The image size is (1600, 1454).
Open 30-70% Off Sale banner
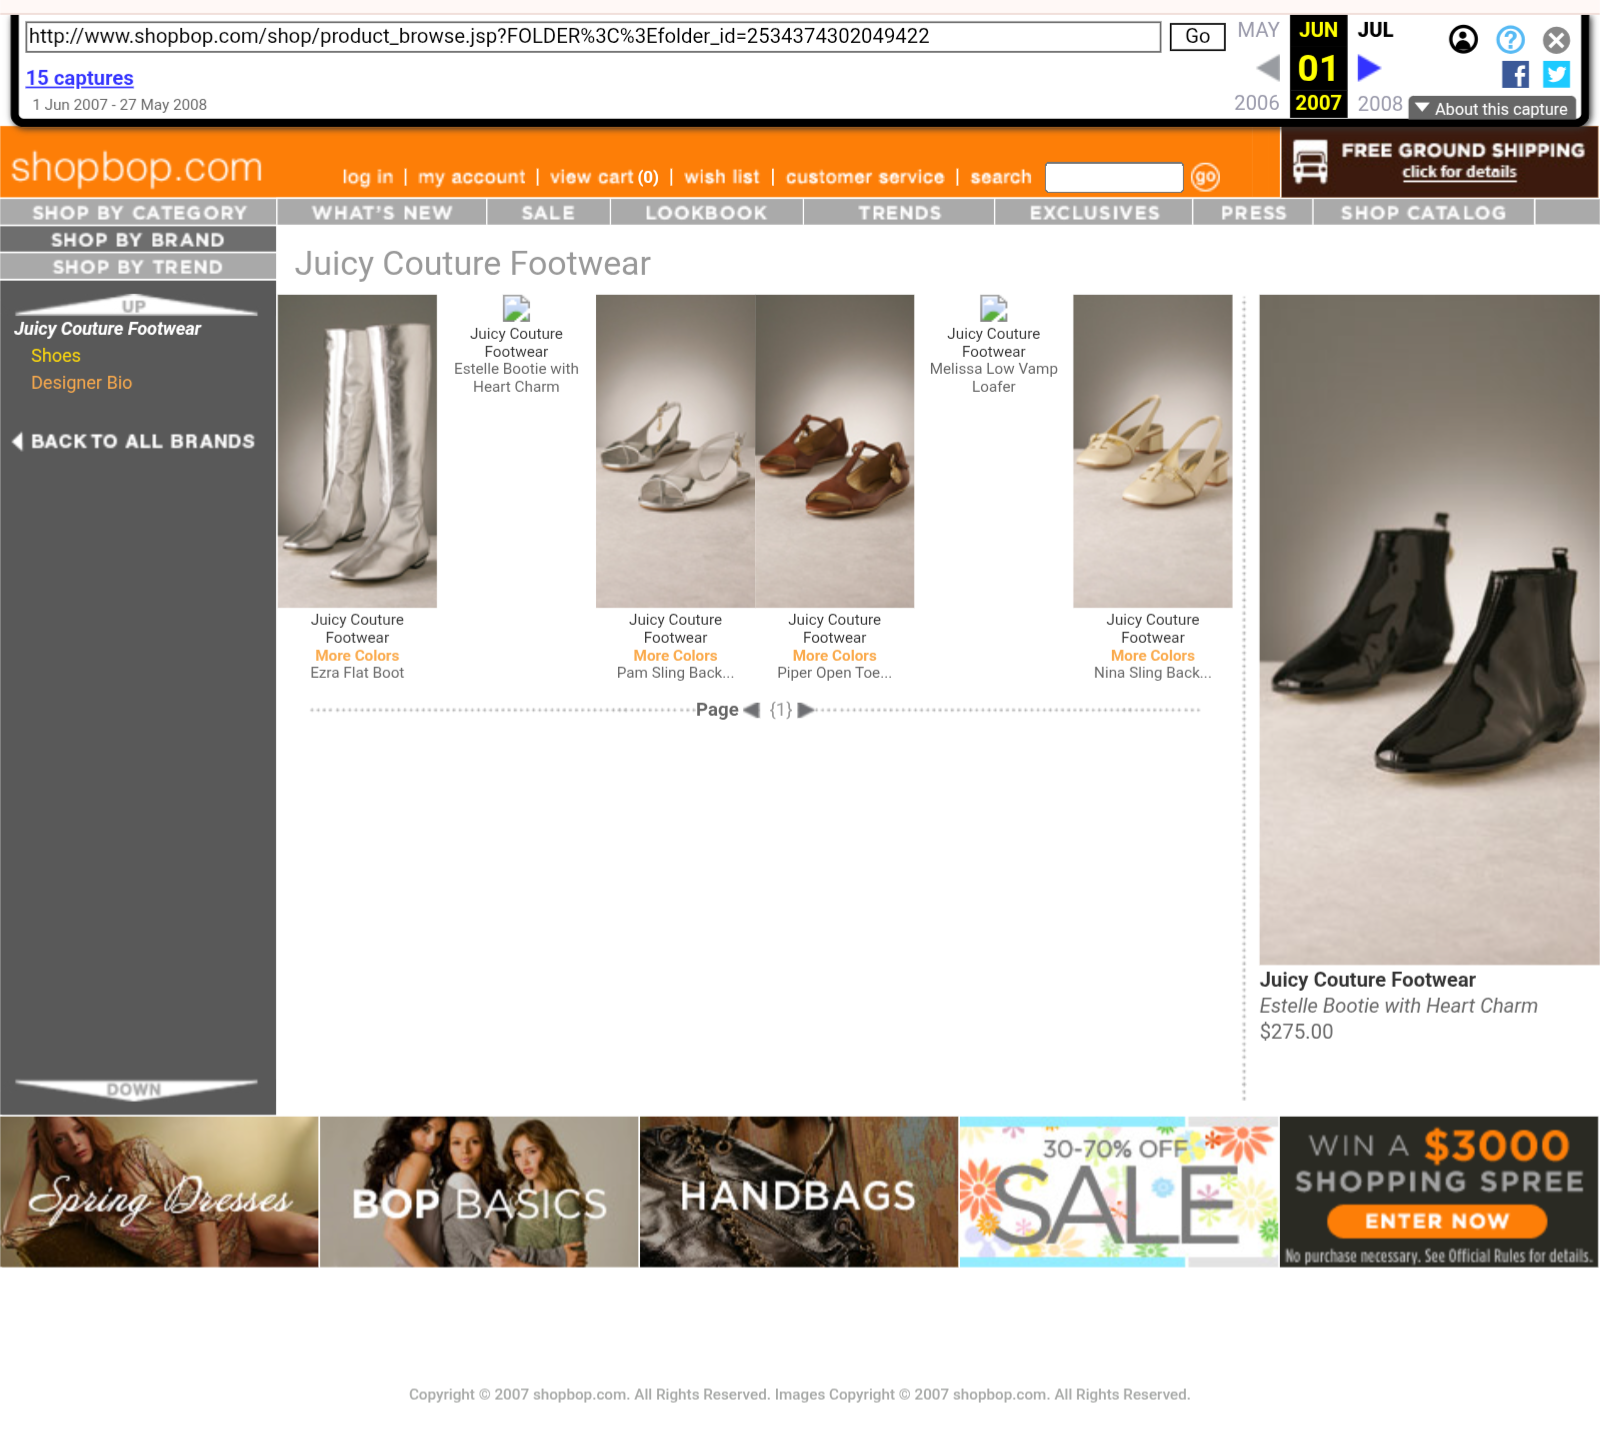click(x=1119, y=1192)
